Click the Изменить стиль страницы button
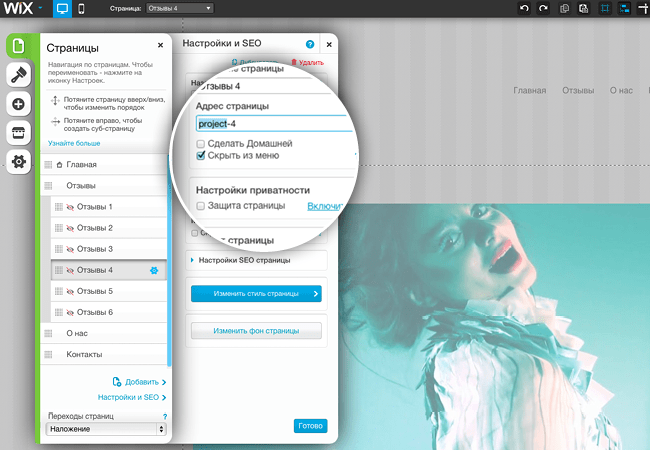 pos(256,293)
